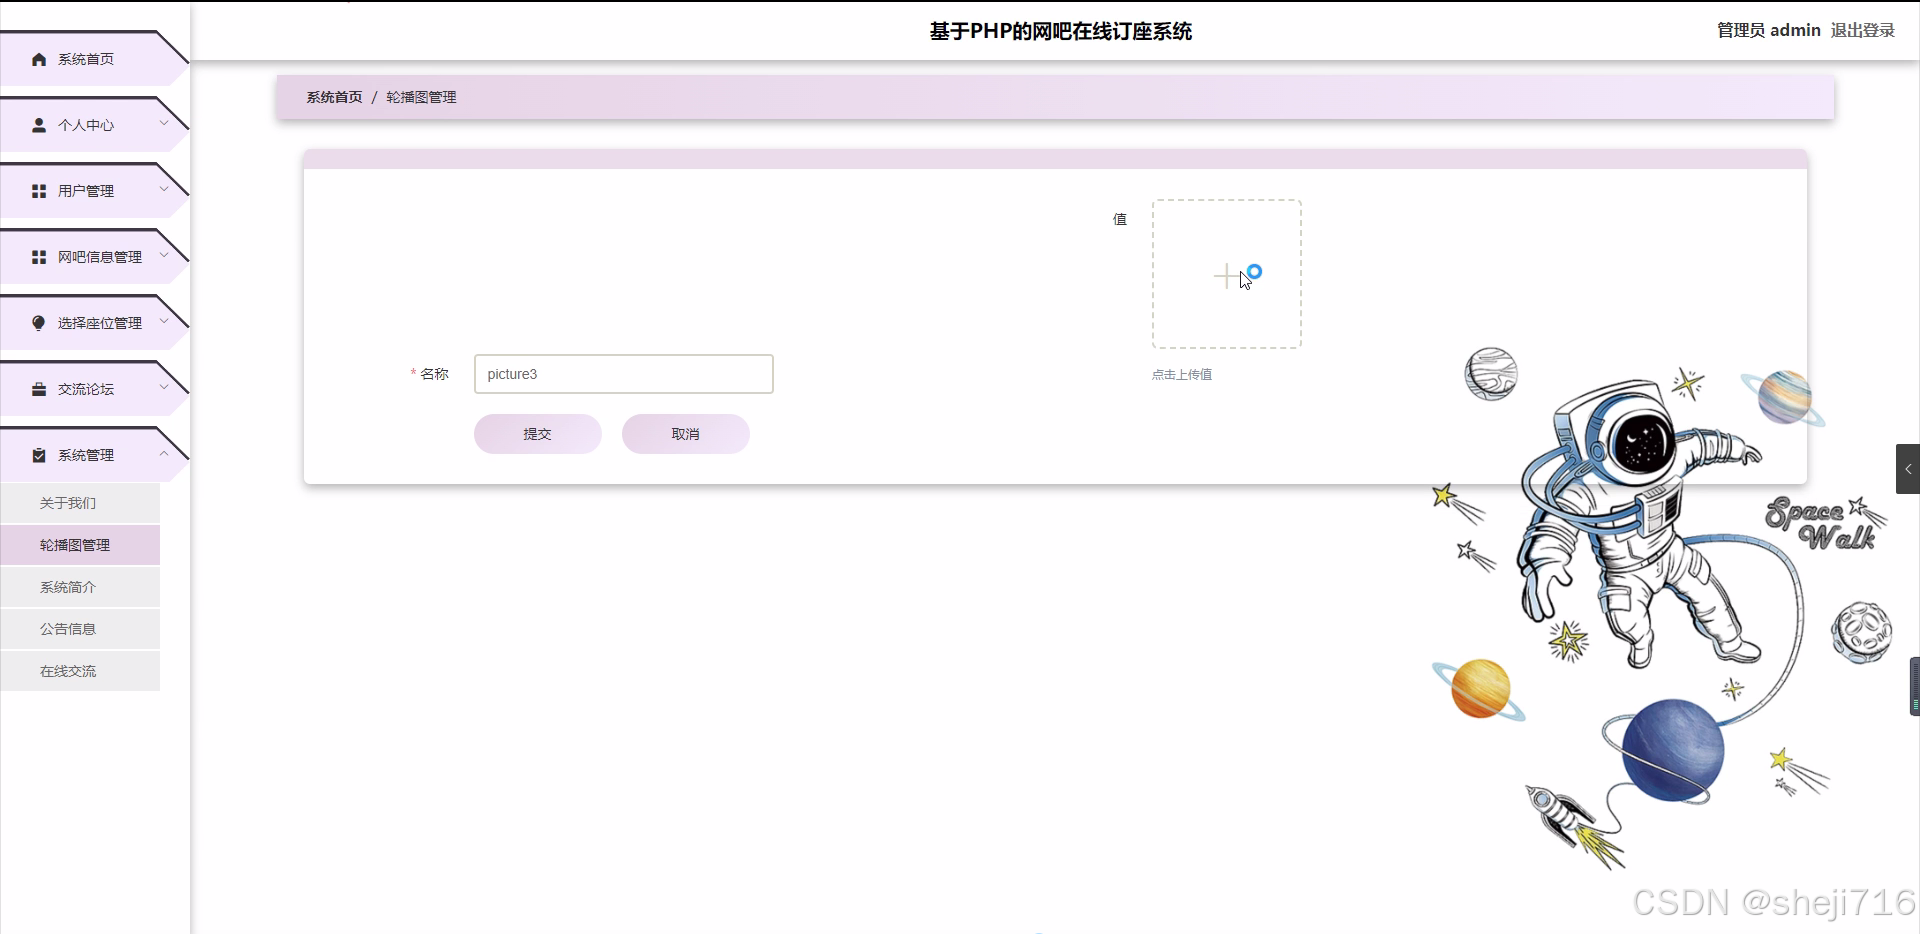
Task: Click 系统首页 in the breadcrumb
Action: pos(334,97)
